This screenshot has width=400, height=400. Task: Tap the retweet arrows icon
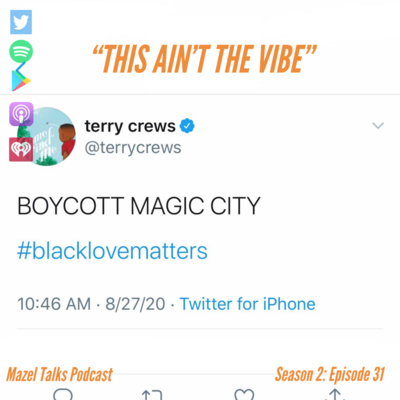[x=152, y=395]
